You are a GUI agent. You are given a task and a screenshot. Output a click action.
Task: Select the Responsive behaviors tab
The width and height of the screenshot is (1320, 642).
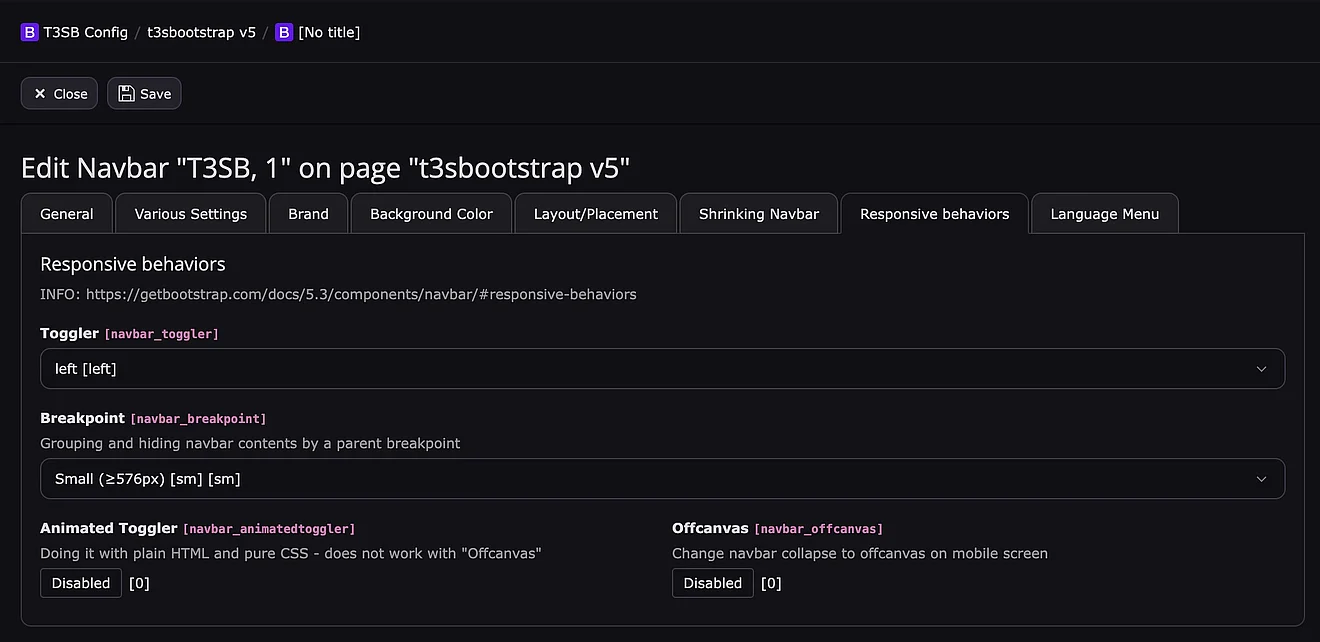(x=934, y=214)
